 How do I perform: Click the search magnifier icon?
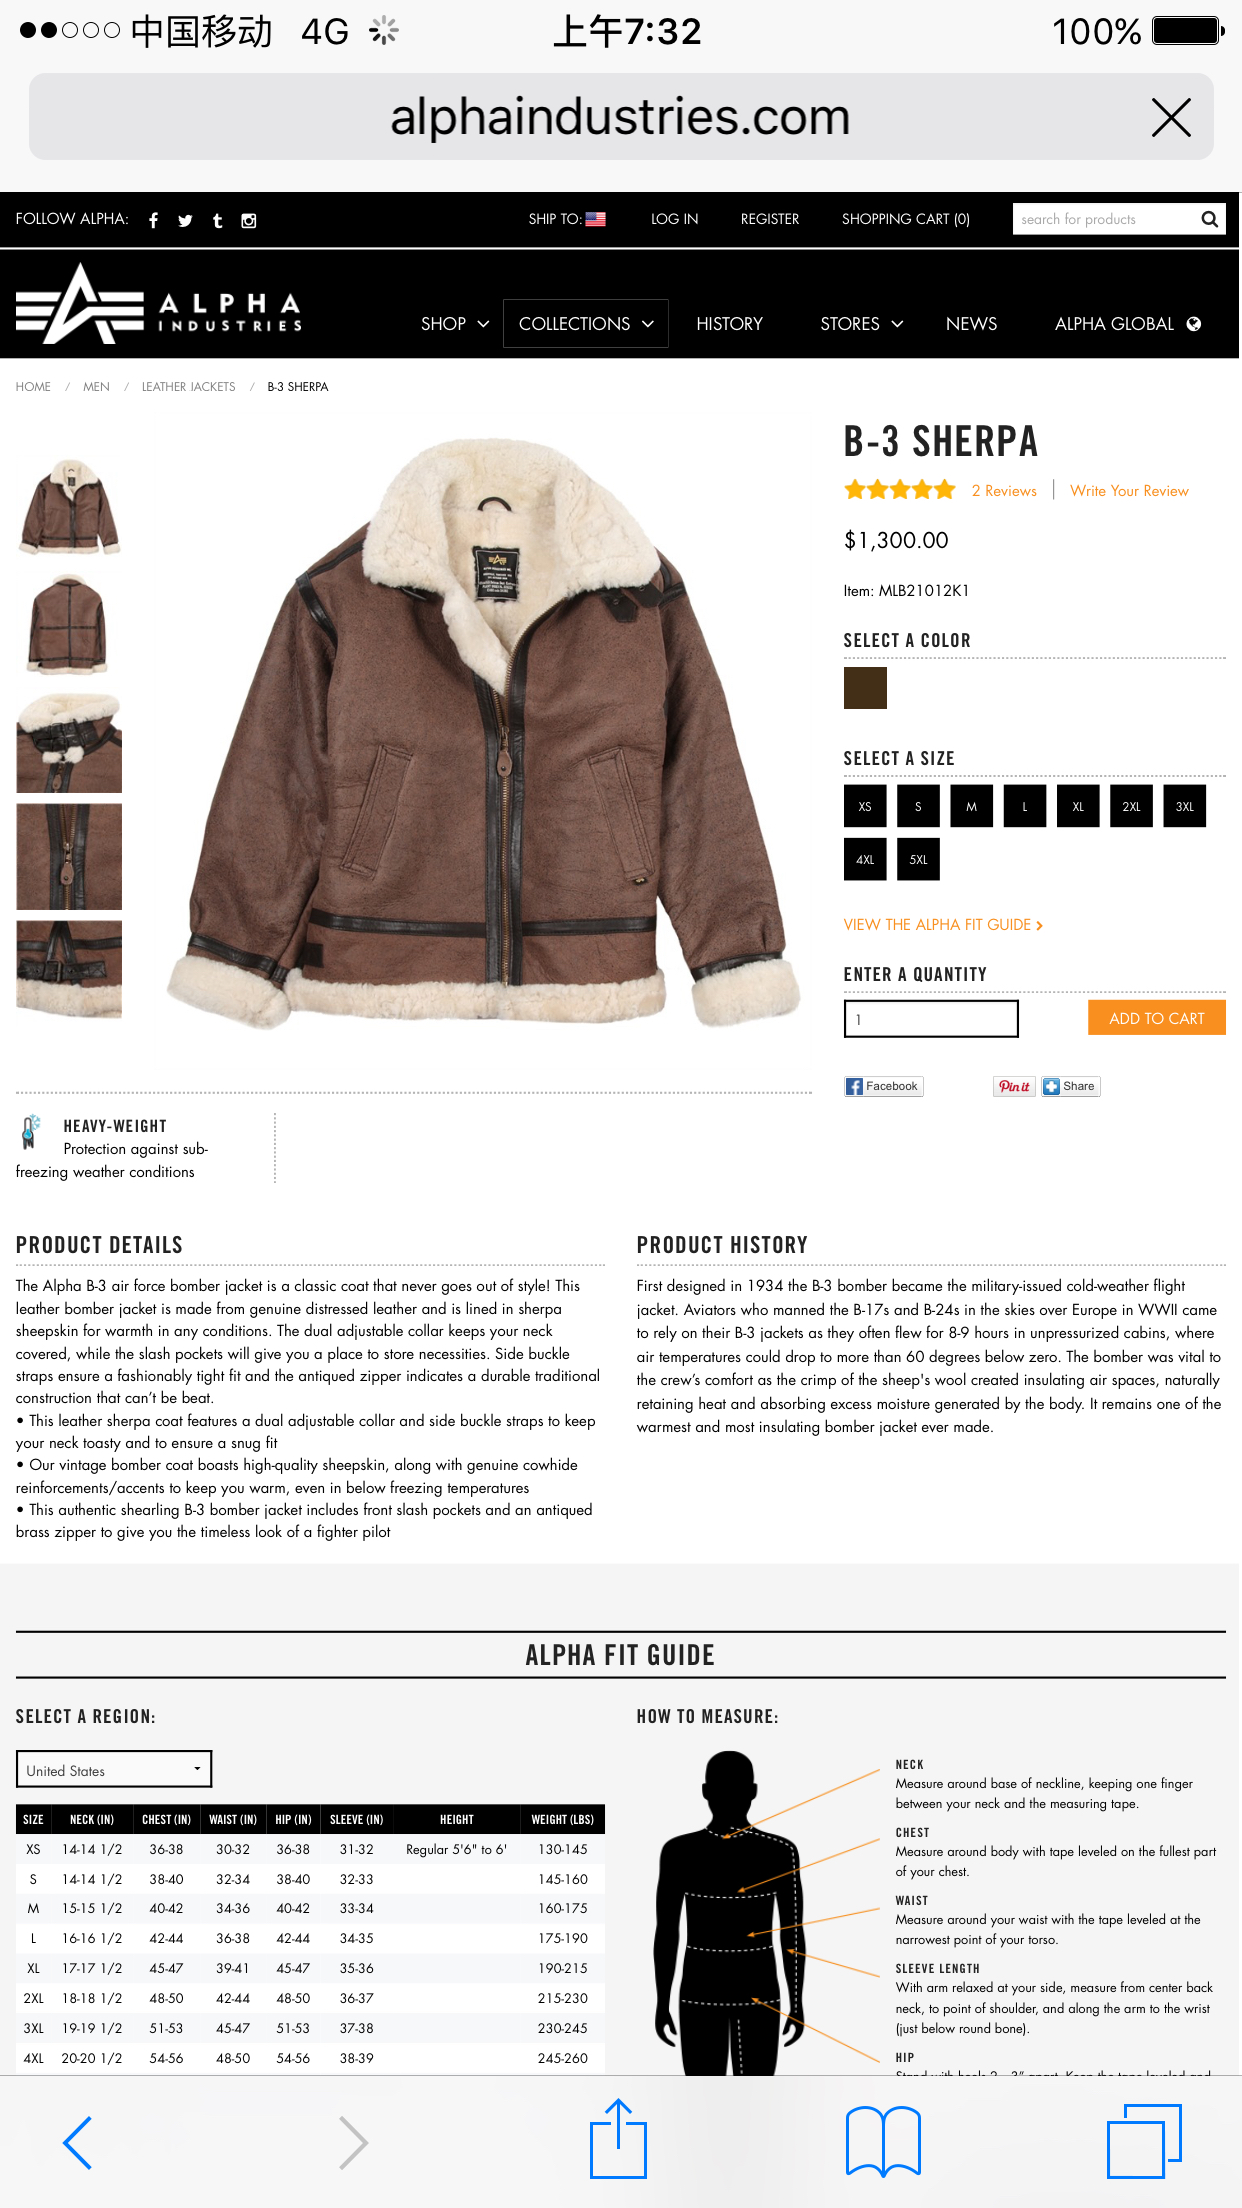(x=1209, y=219)
